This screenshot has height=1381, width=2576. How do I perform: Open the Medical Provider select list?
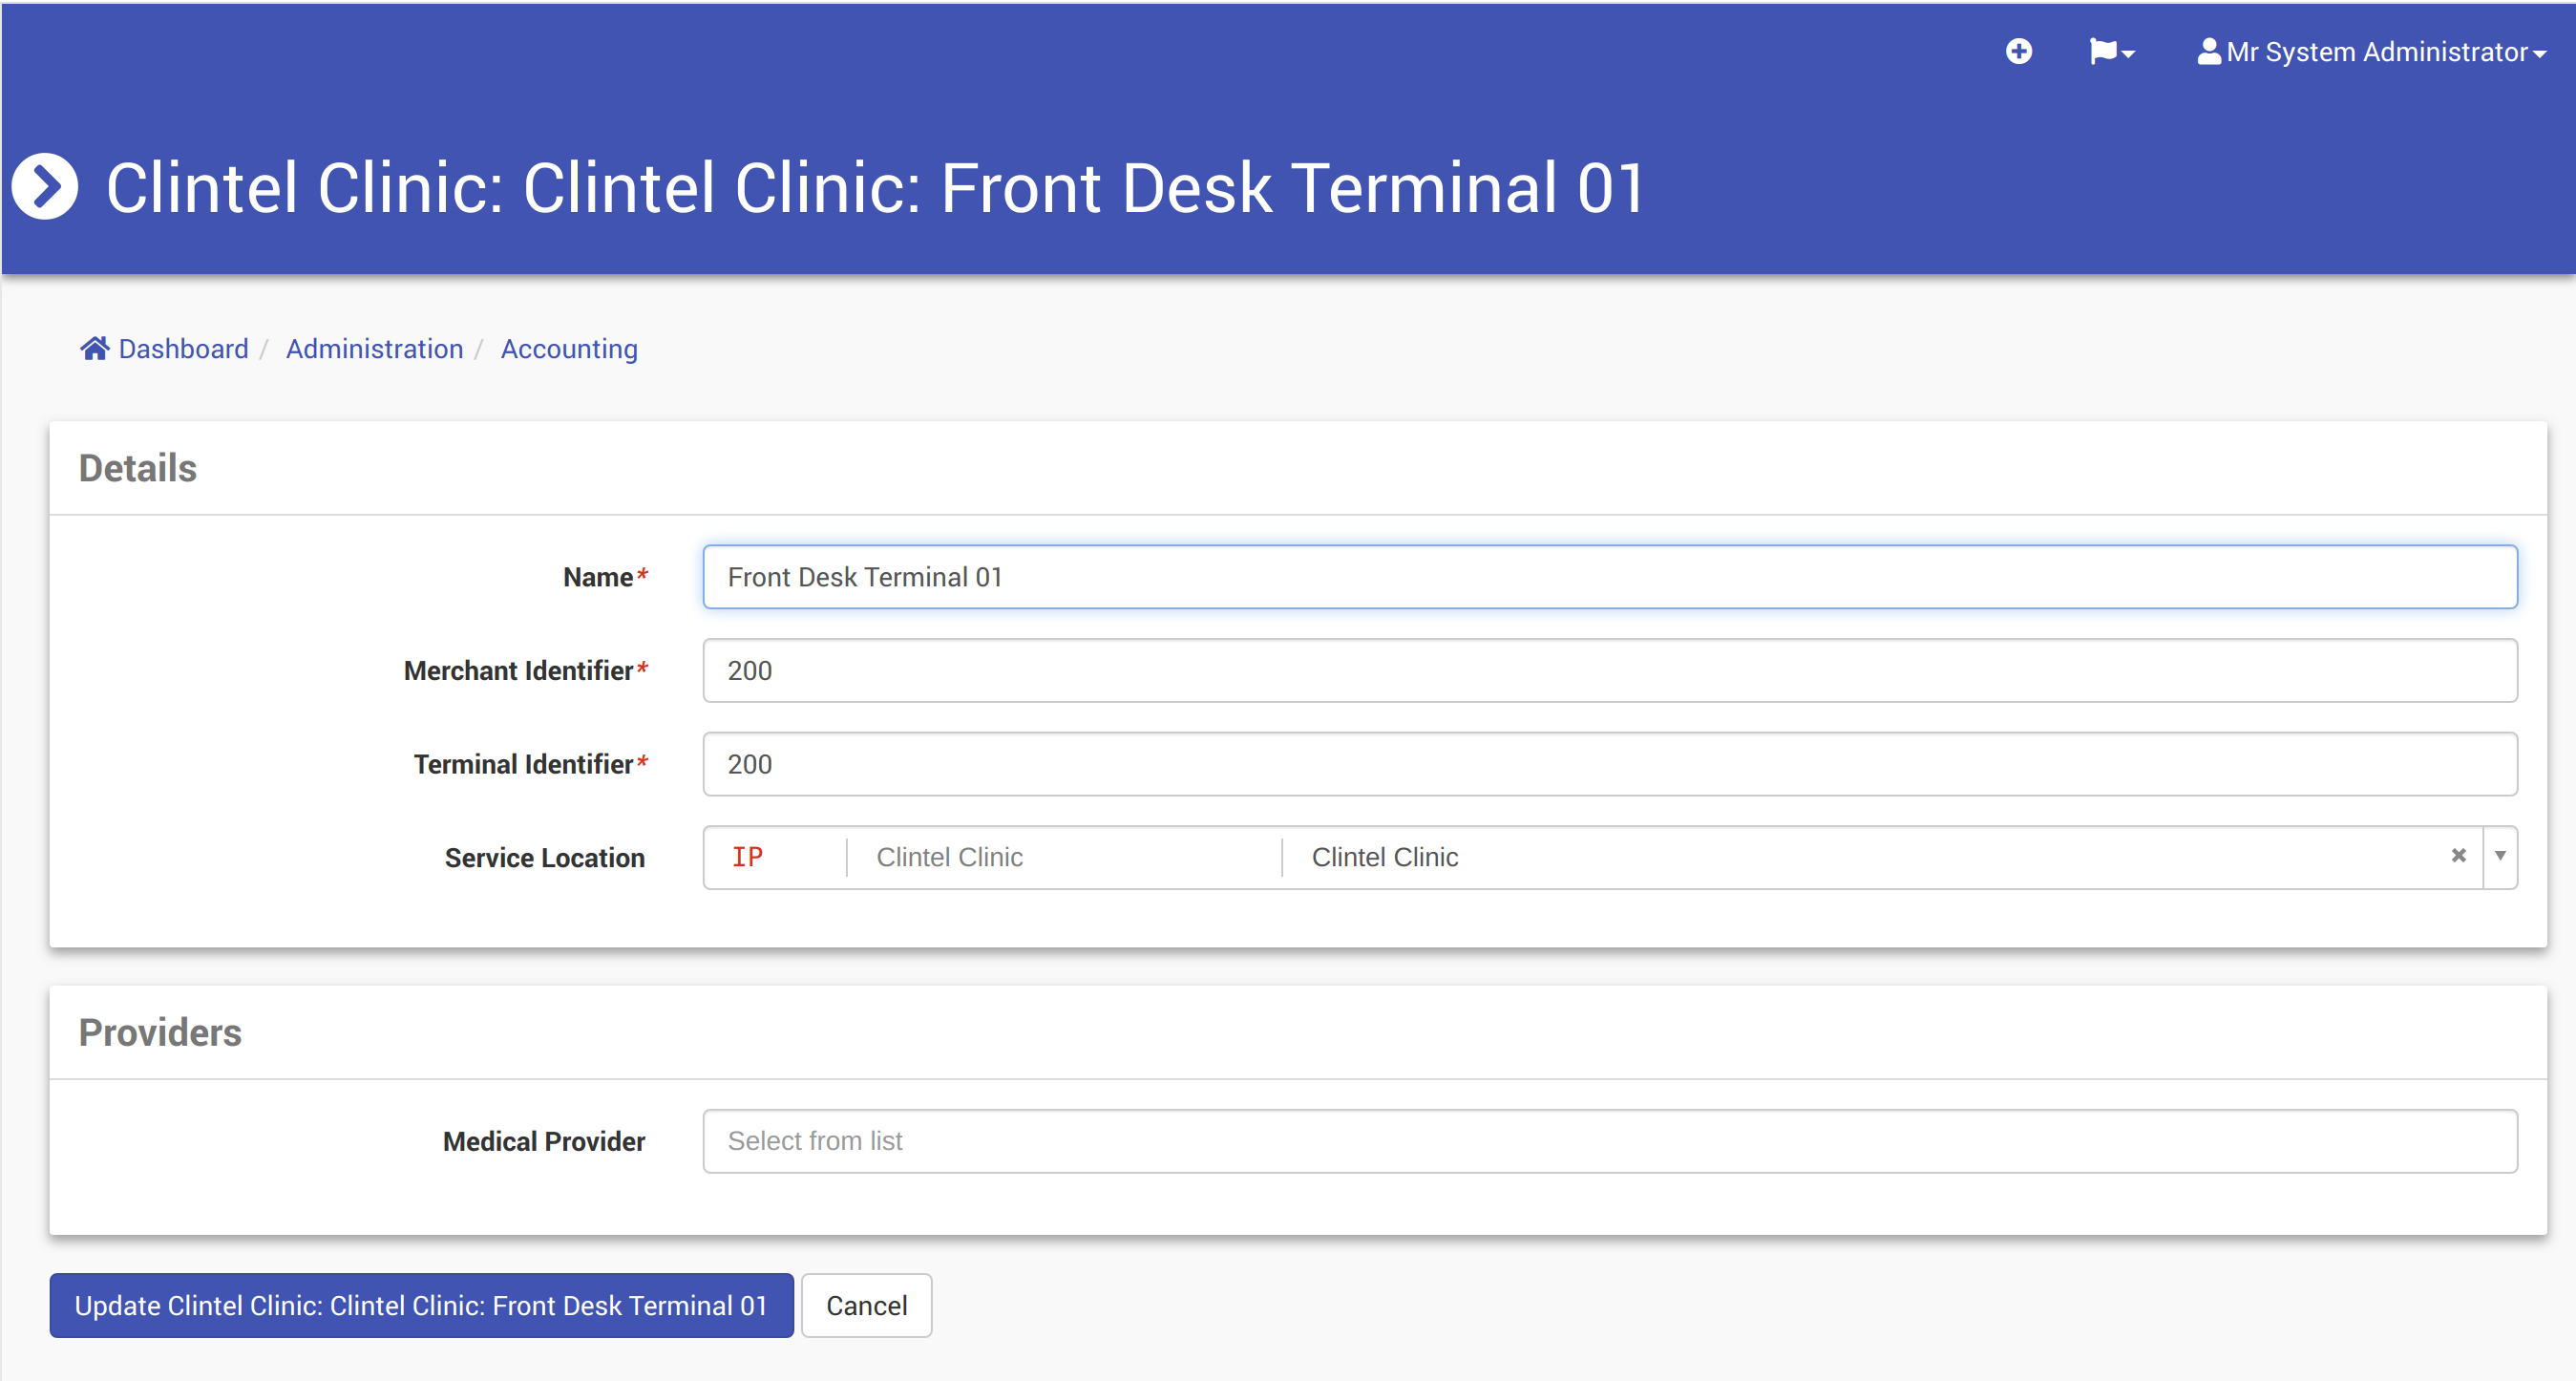pos(1609,1140)
